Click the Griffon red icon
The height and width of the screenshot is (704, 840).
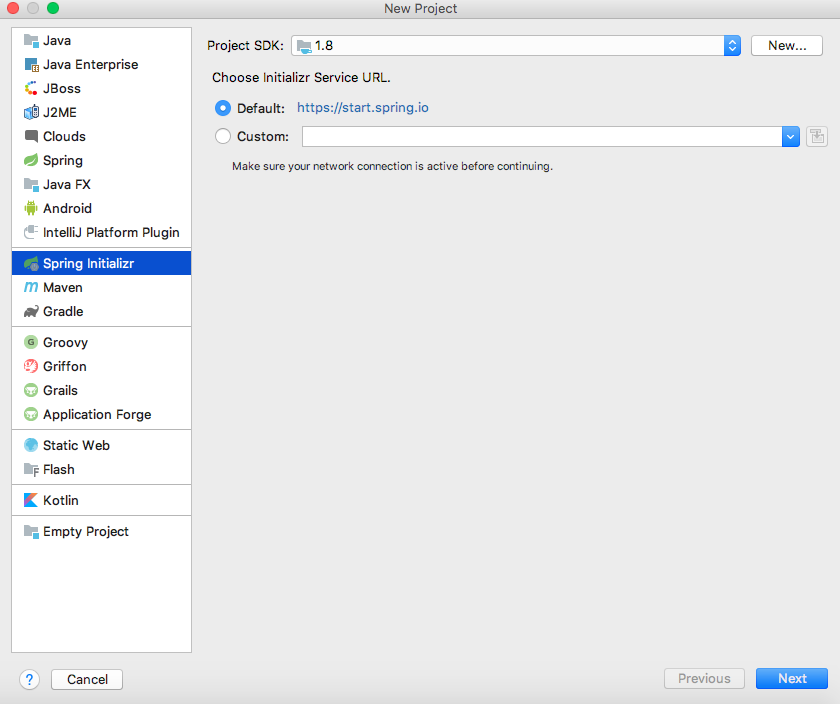(31, 366)
